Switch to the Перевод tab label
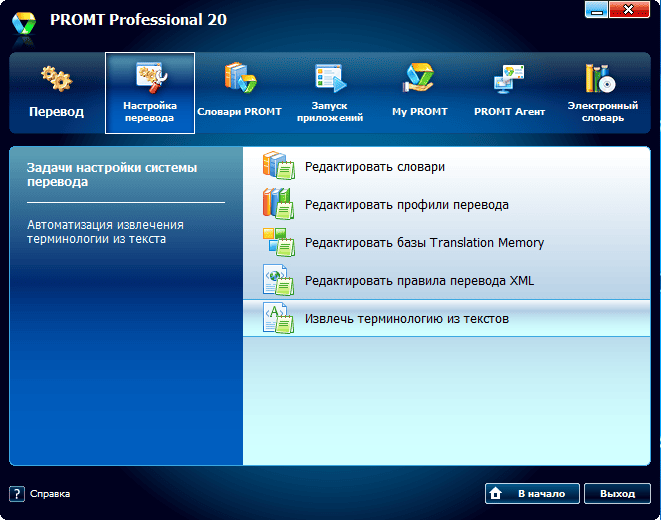This screenshot has width=661, height=520. (56, 112)
